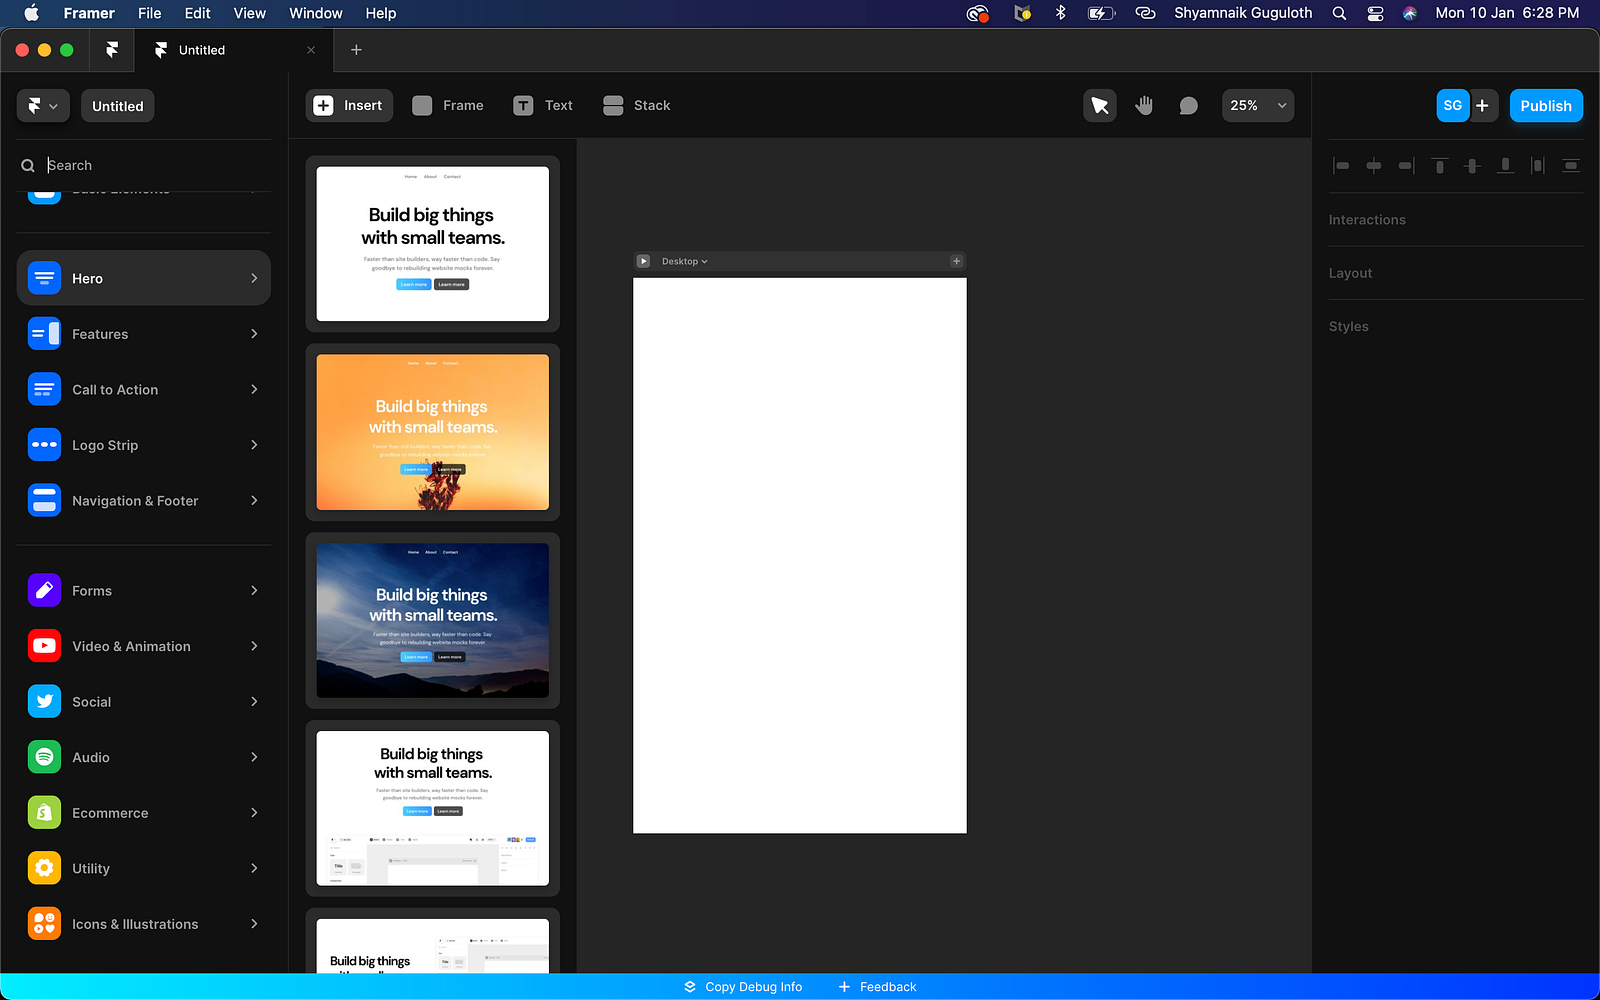Click the Publish button

[1545, 106]
